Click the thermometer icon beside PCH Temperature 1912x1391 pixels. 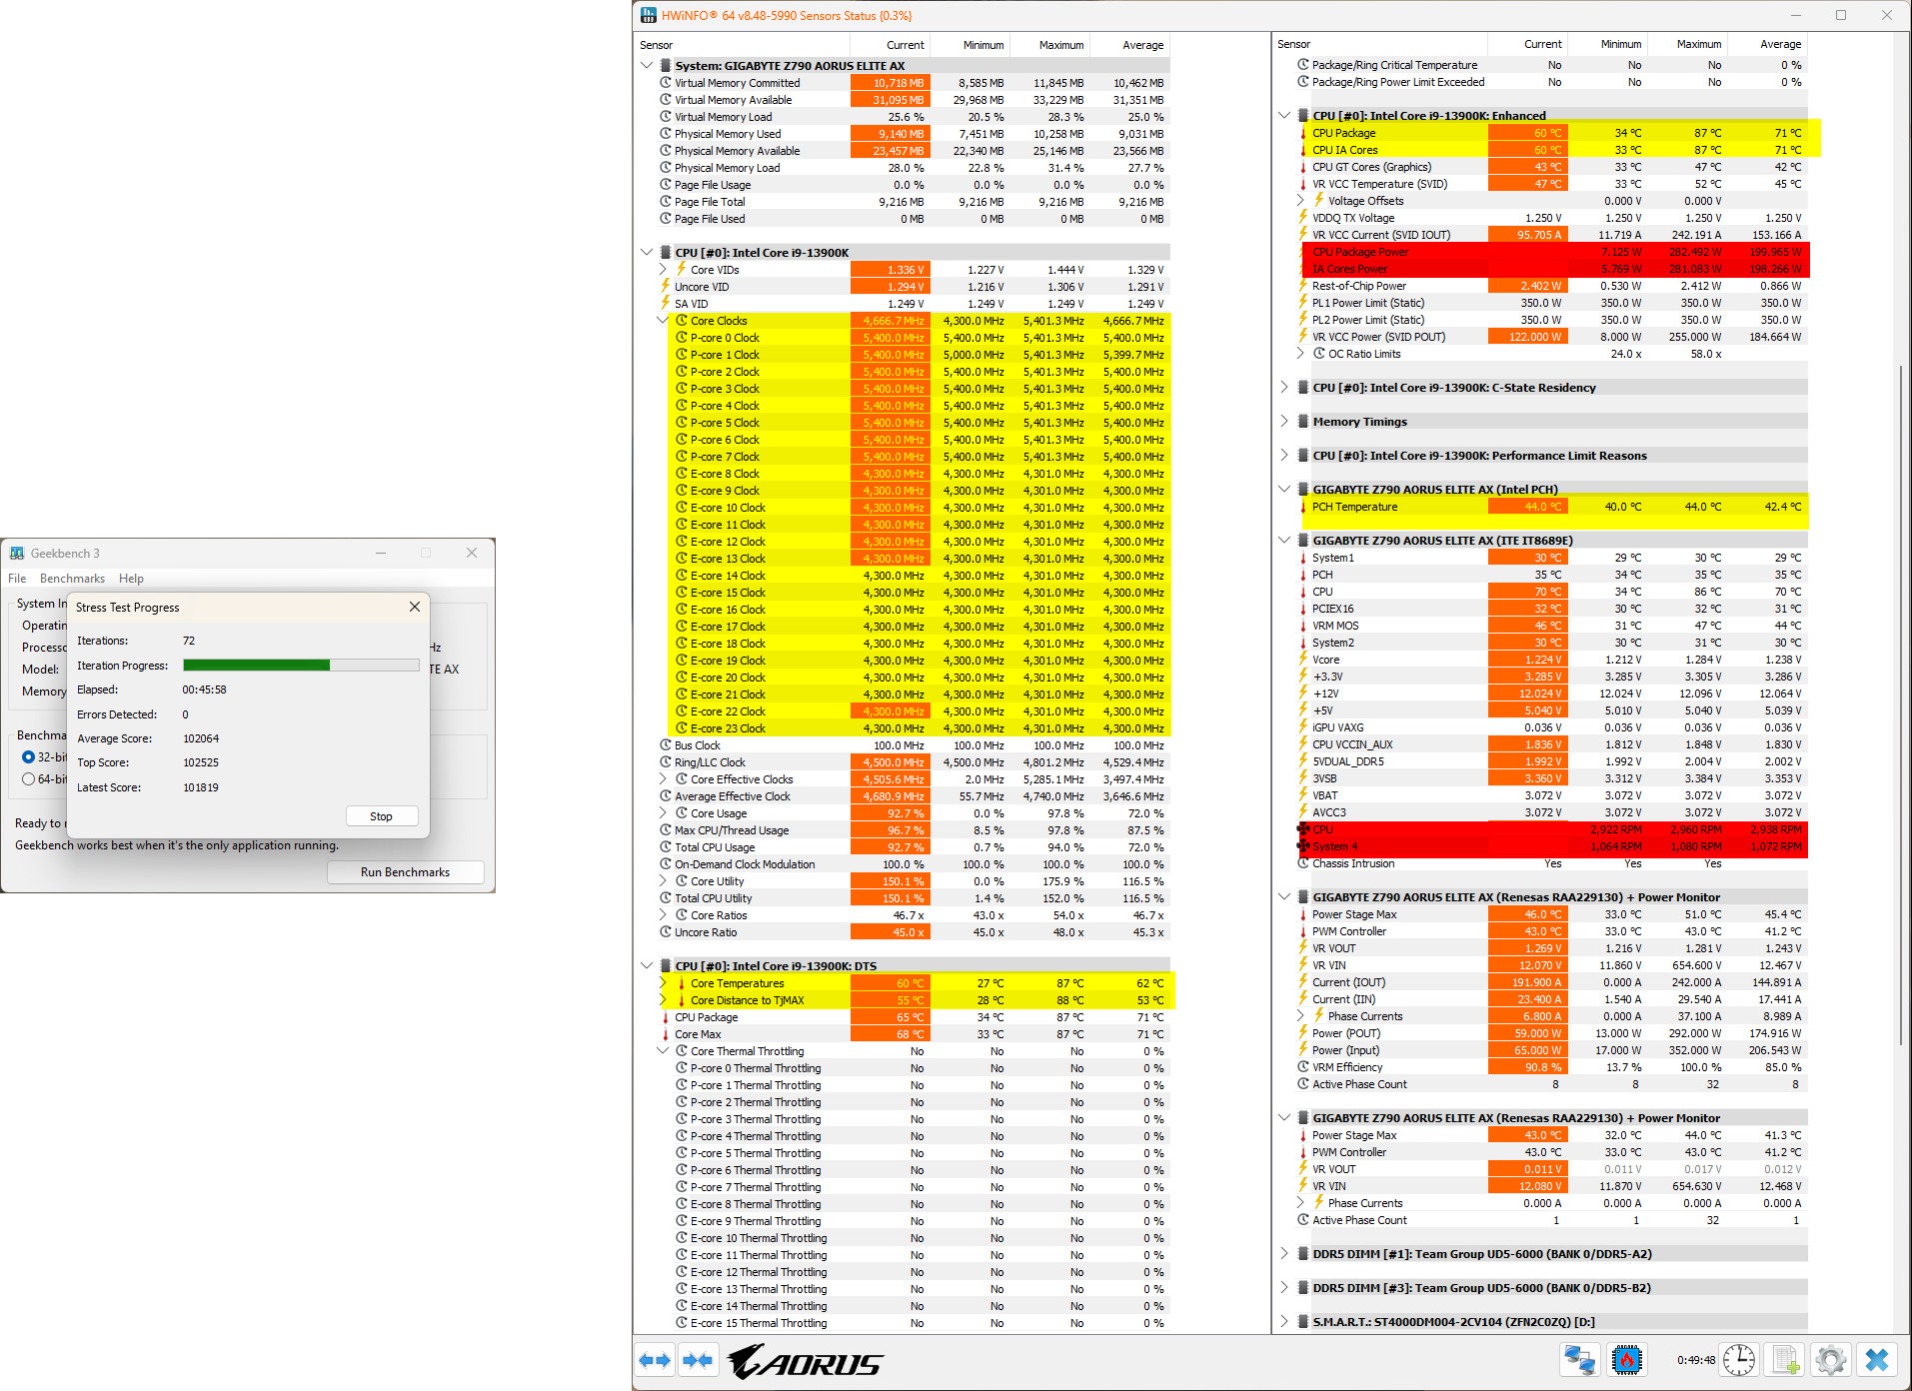1303,507
